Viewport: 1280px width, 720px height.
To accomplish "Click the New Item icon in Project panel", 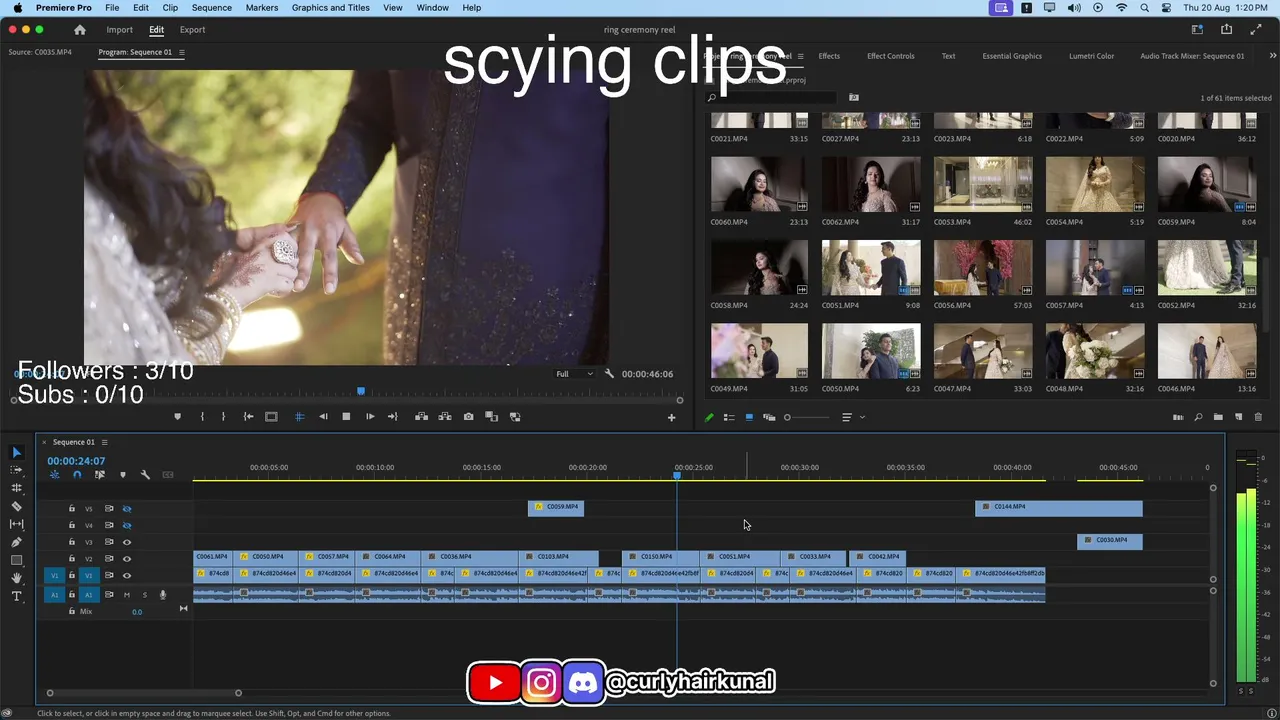I will [x=1238, y=417].
